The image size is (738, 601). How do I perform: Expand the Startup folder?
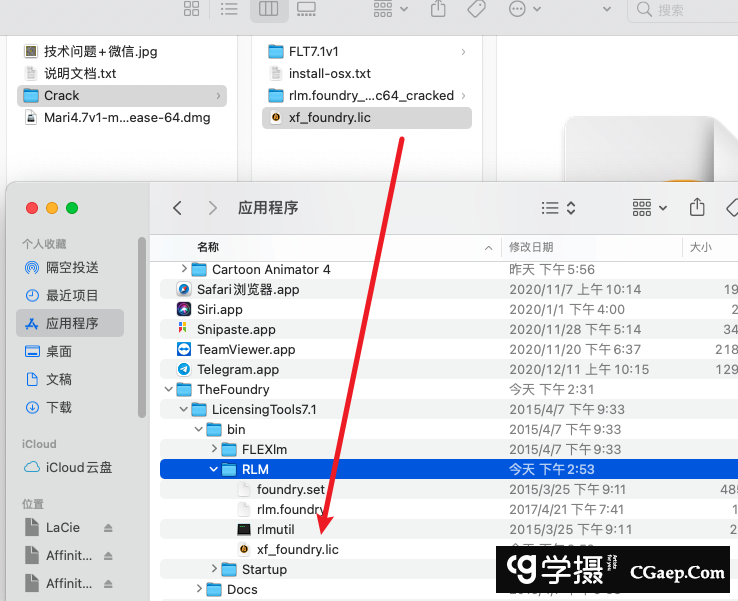[214, 569]
